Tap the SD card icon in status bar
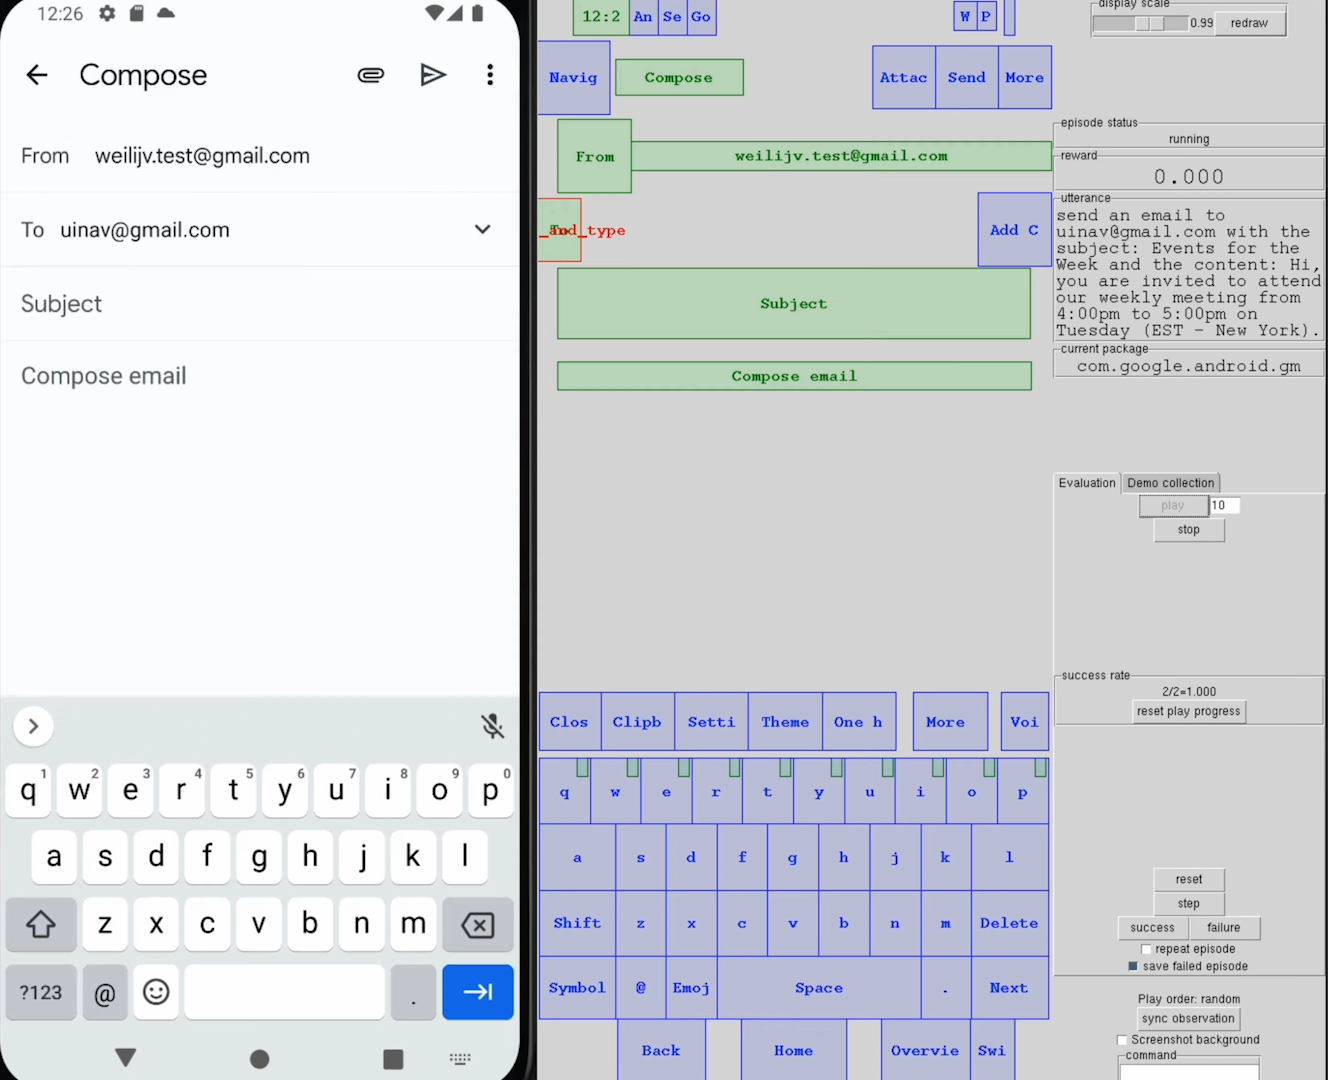Screen dimensions: 1328x1080 136,14
